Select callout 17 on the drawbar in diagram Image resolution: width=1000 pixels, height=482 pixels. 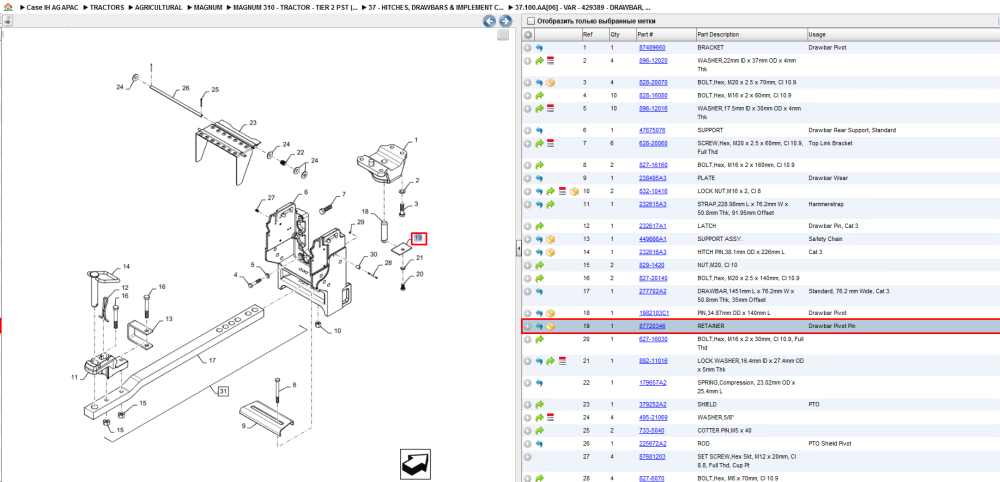(212, 360)
